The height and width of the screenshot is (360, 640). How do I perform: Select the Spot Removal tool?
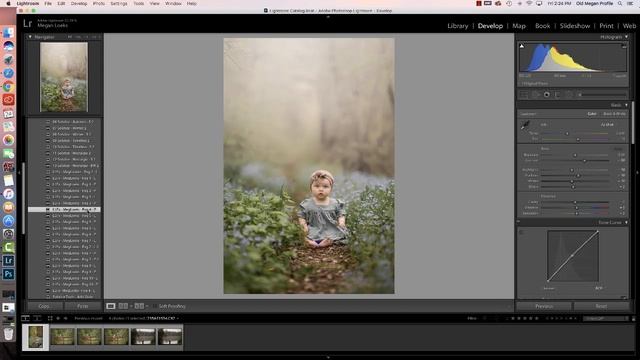click(x=536, y=95)
